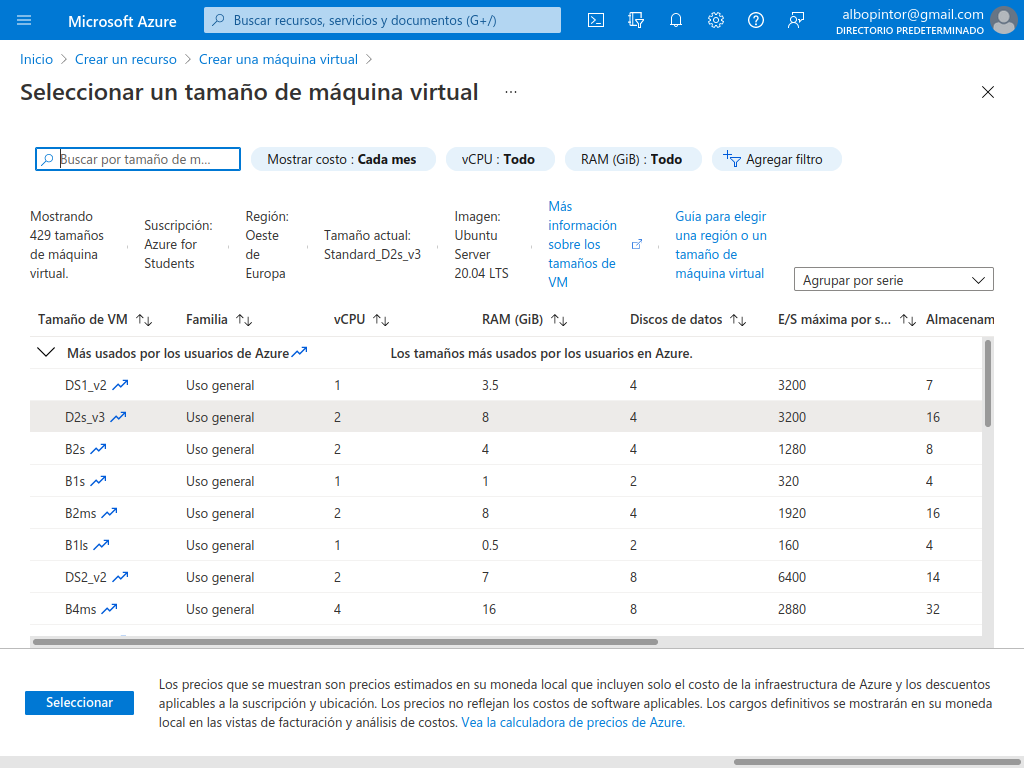Go to Inicio breadcrumb

coord(37,59)
